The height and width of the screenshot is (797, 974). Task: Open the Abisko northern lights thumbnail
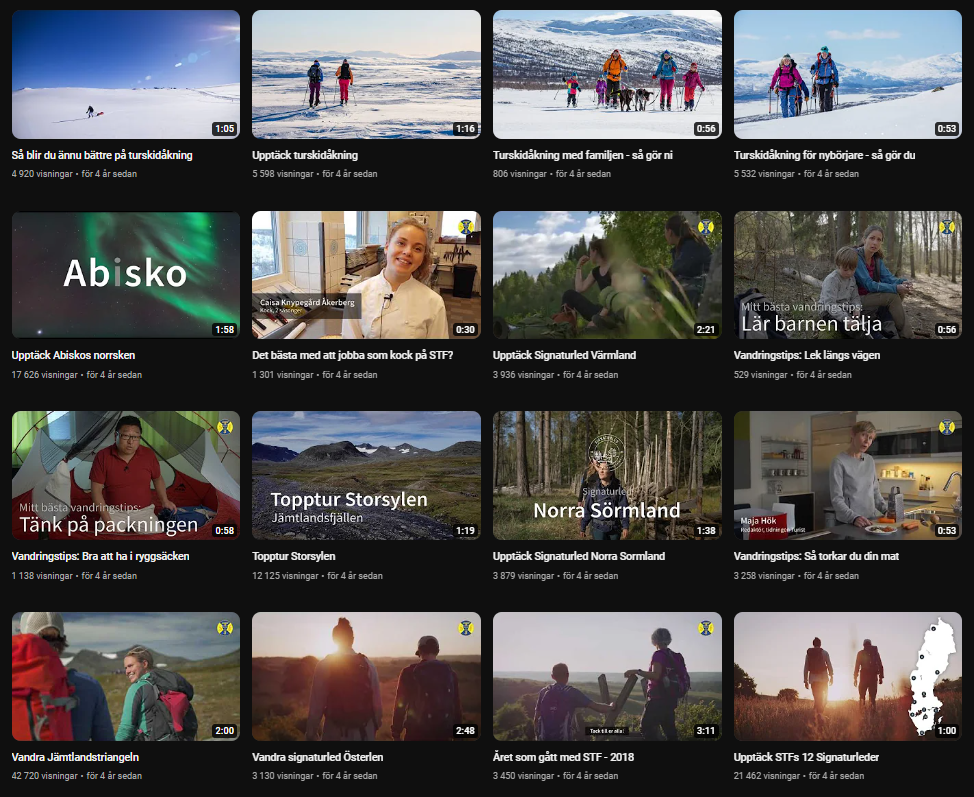(125, 275)
